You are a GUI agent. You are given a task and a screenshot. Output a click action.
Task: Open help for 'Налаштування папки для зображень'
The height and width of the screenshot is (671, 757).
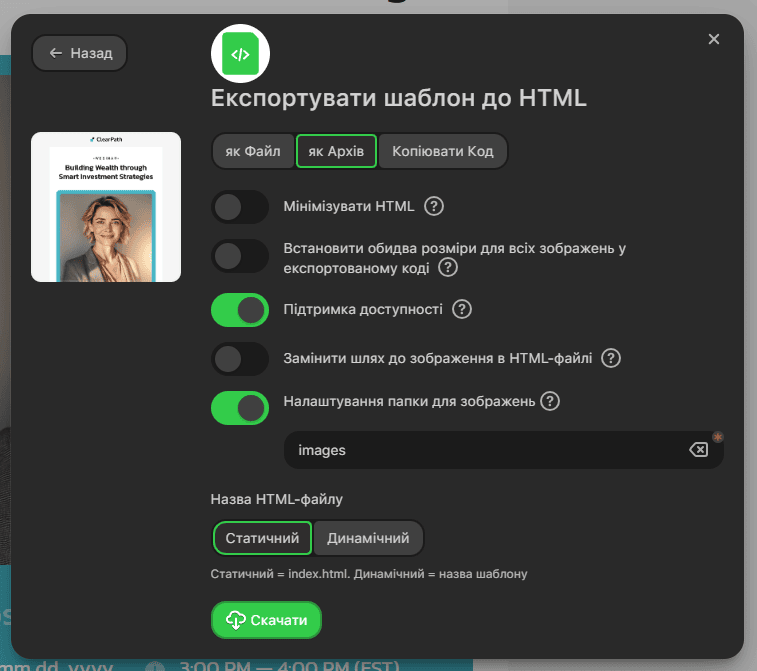(x=550, y=401)
